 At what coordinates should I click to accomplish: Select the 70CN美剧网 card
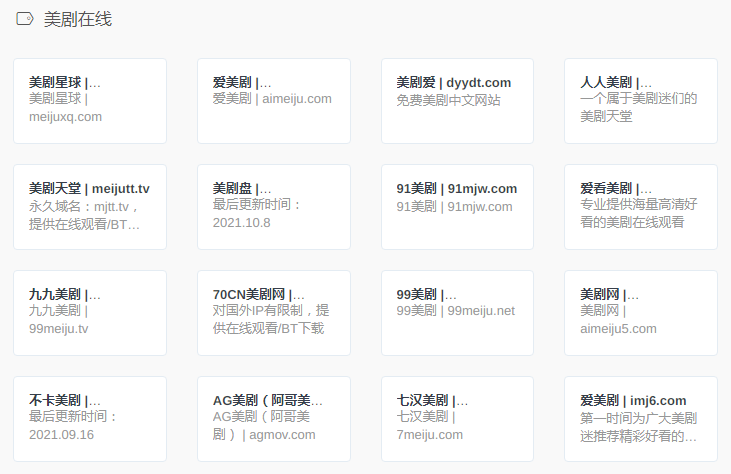coord(274,313)
